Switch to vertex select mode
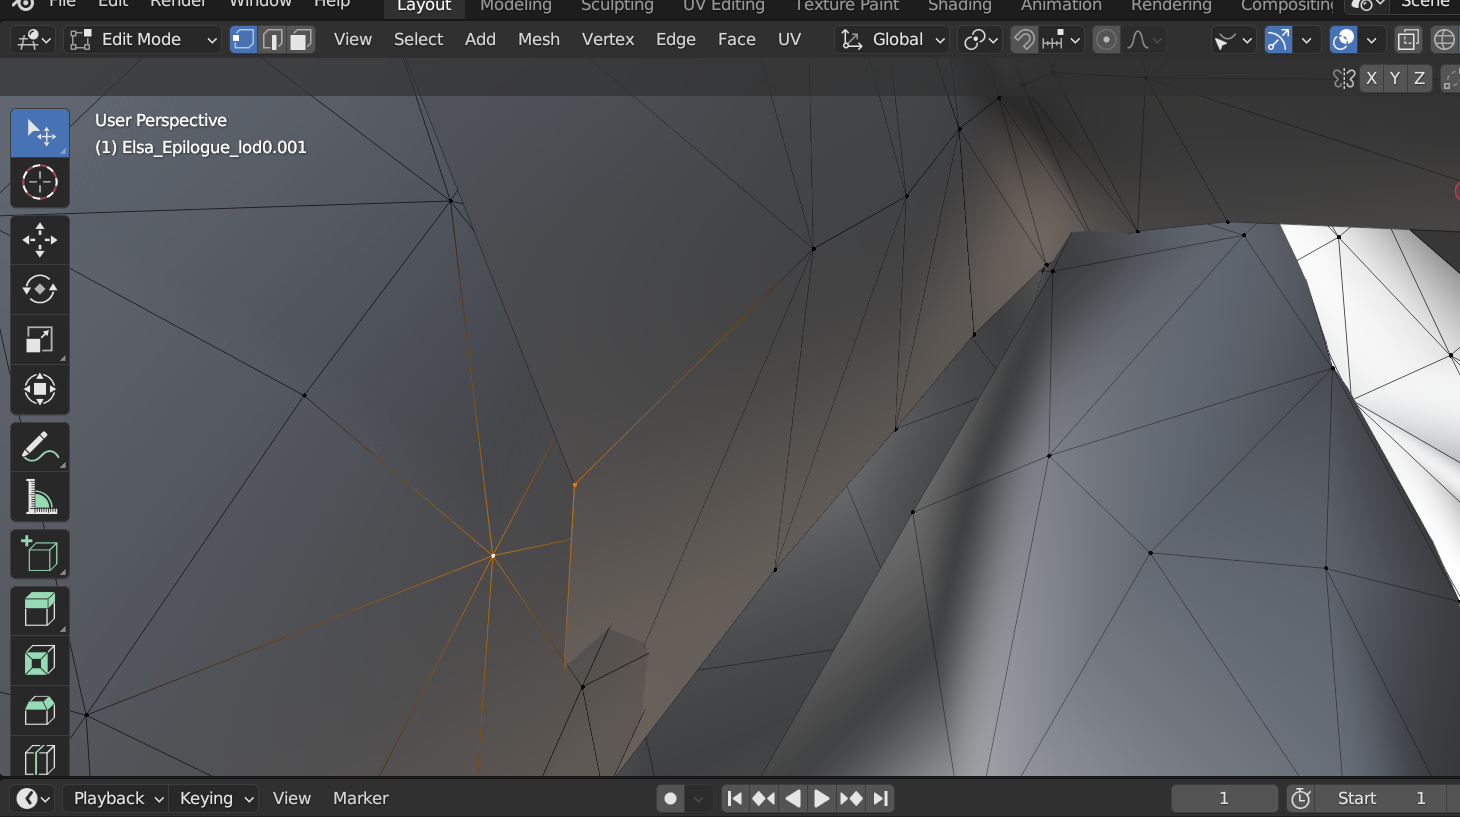This screenshot has width=1460, height=817. coord(243,39)
